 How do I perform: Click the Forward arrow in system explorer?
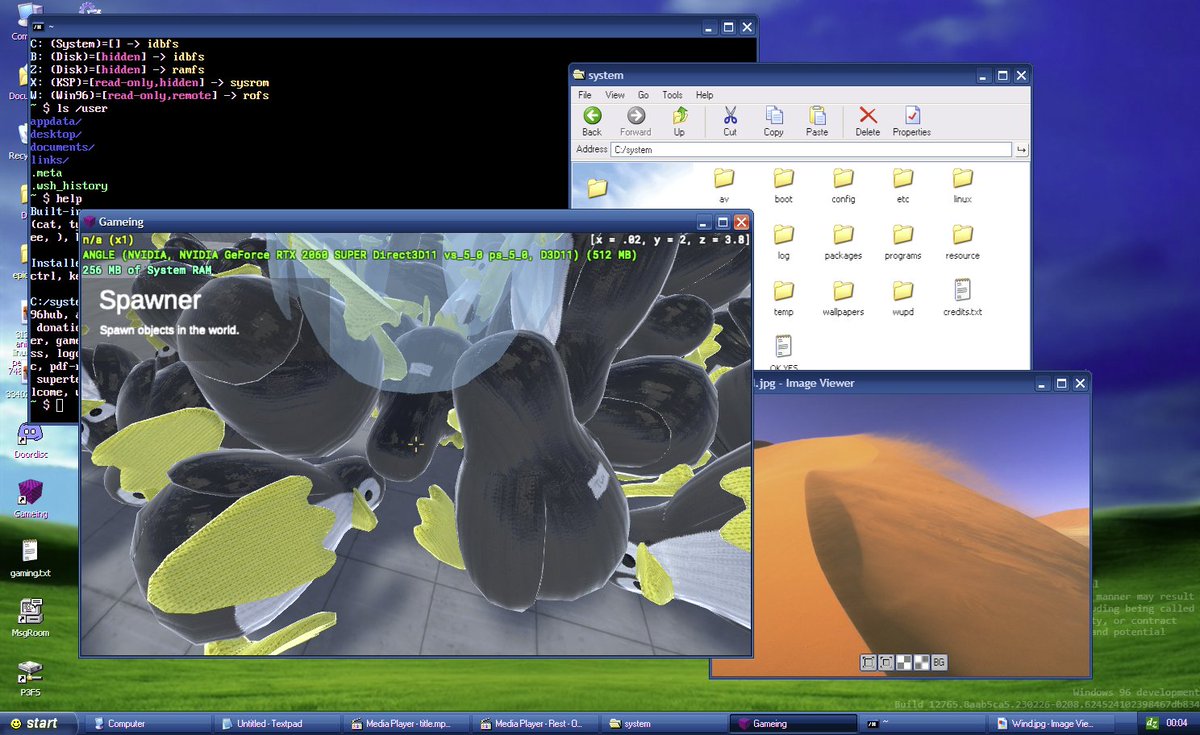(635, 121)
